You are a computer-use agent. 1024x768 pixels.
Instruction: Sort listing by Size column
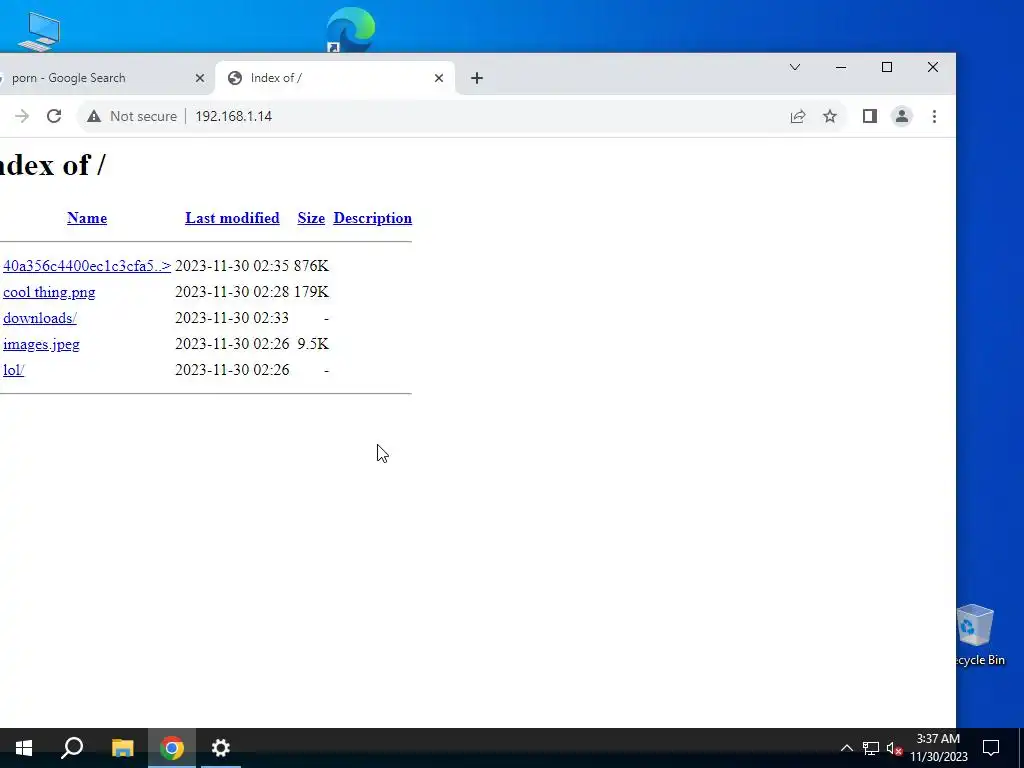click(311, 218)
